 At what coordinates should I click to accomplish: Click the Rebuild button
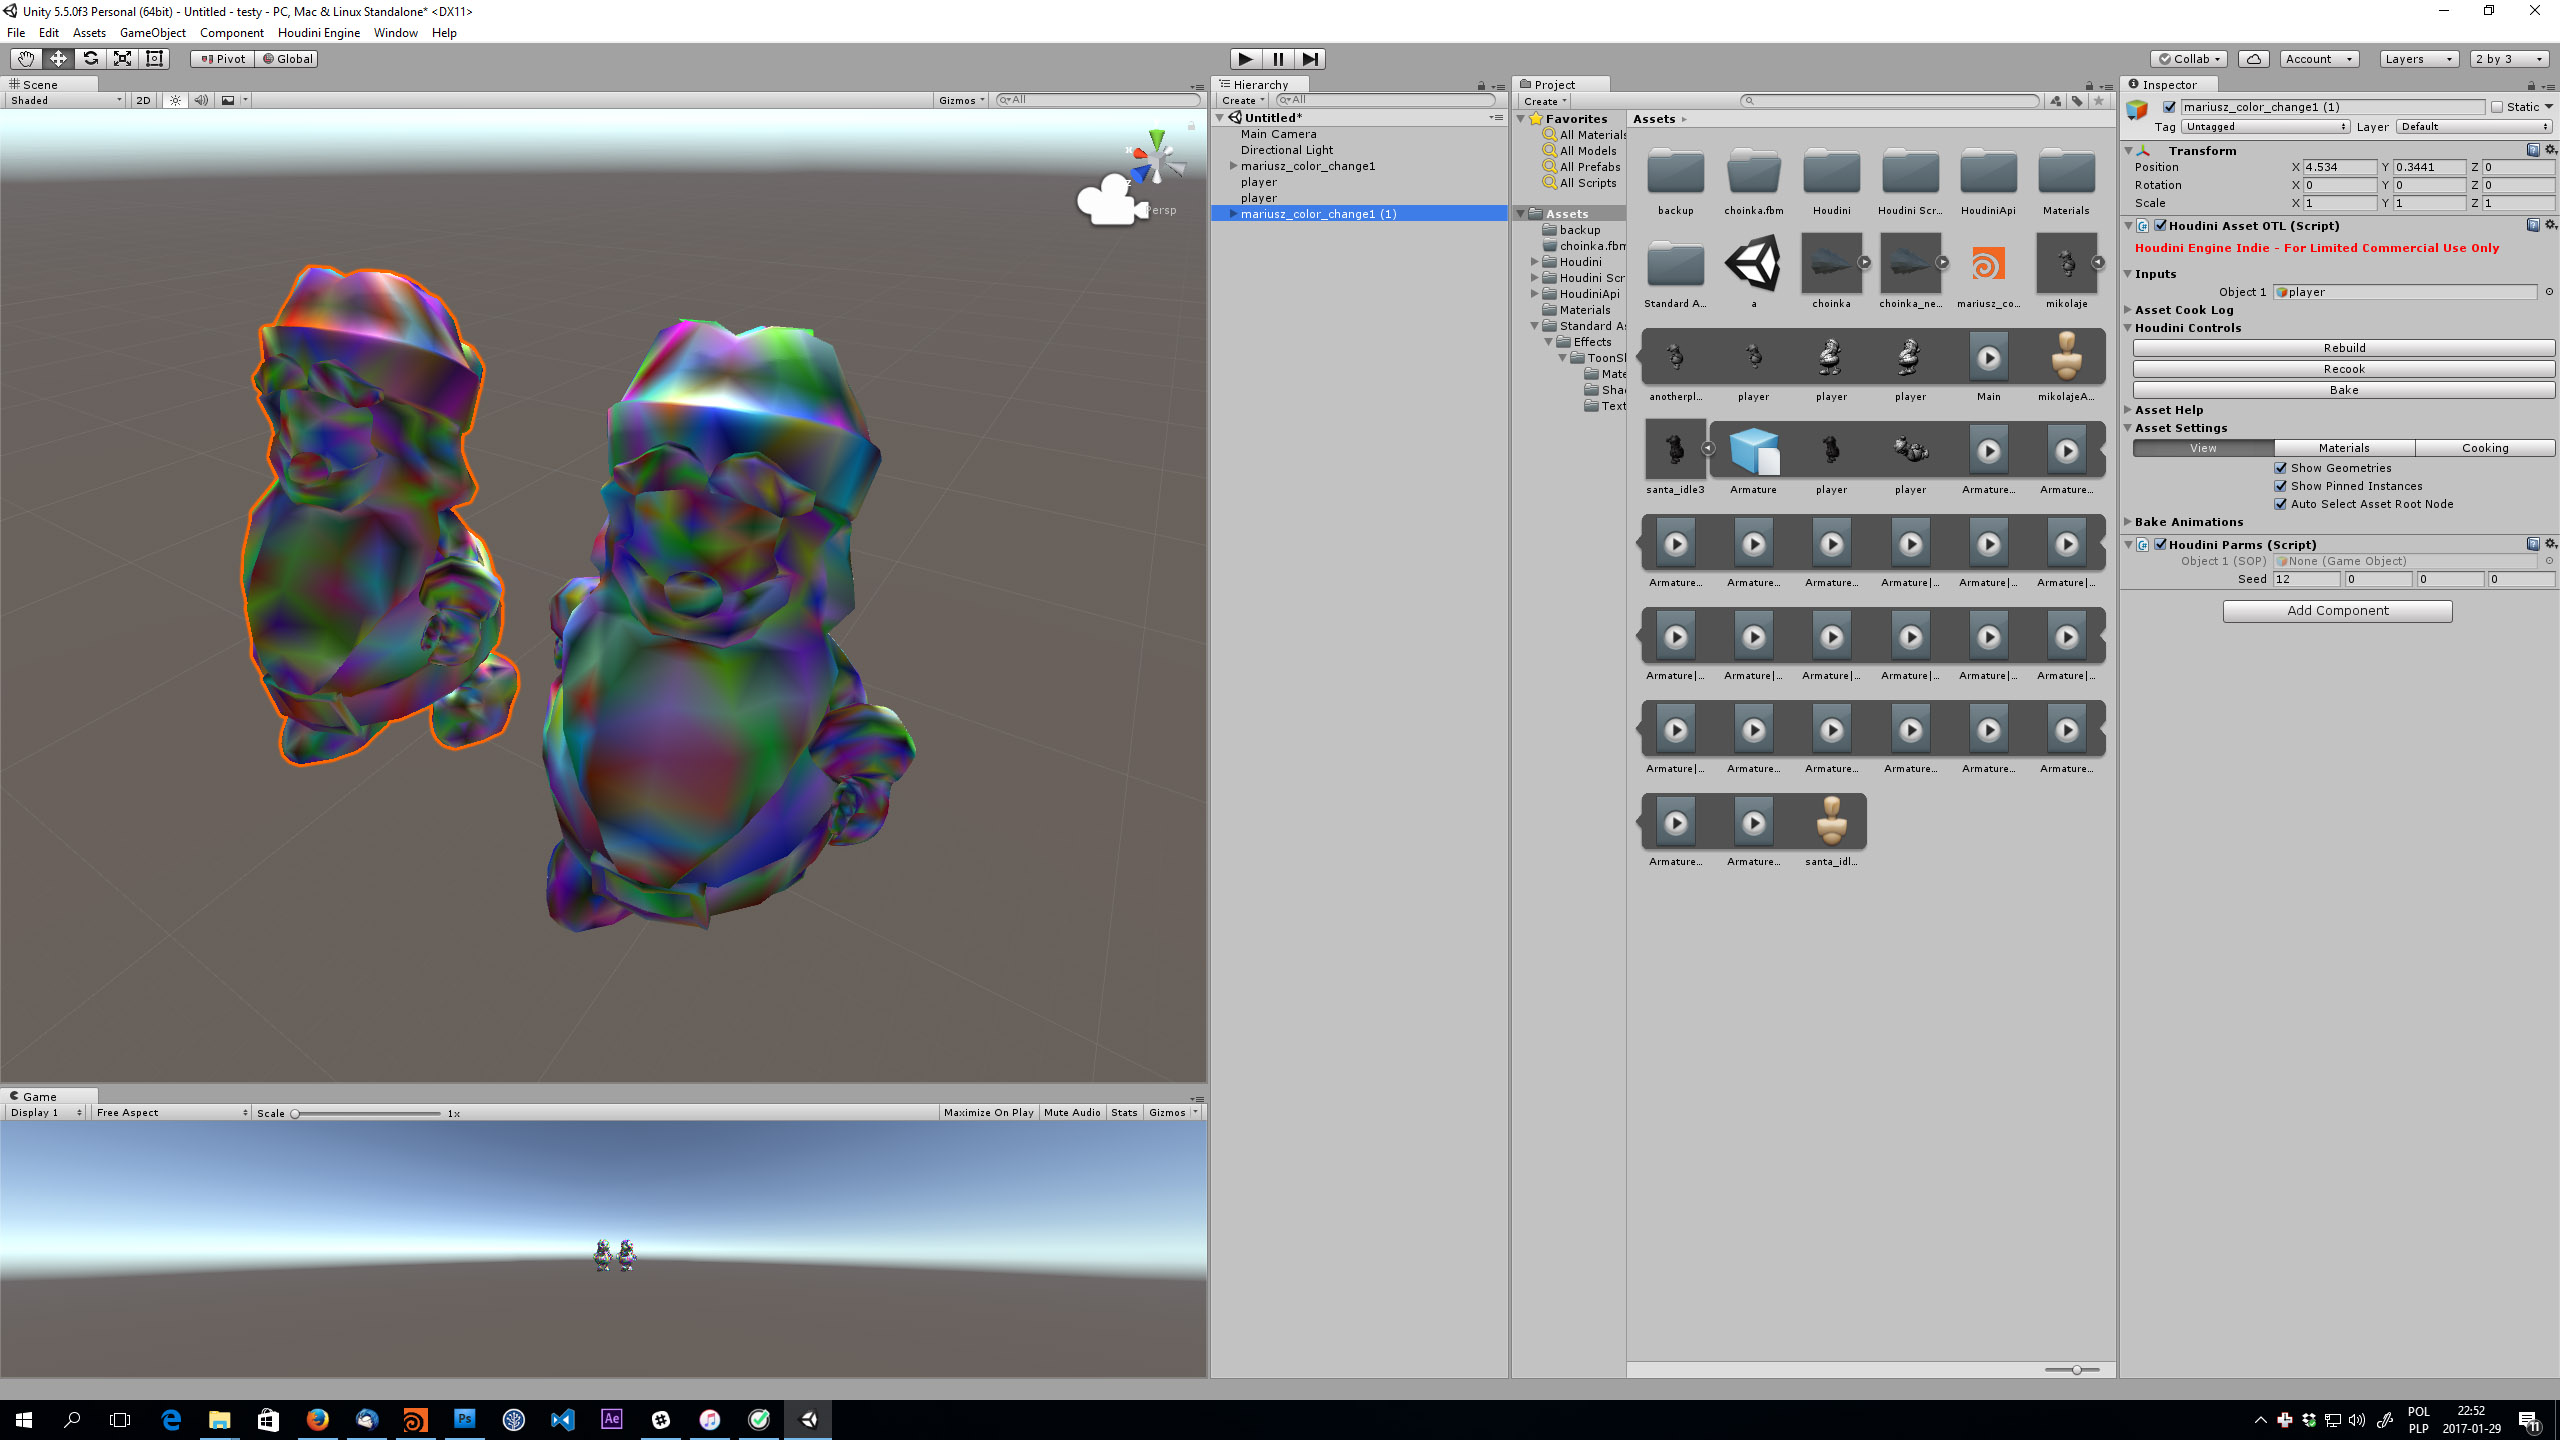2343,347
